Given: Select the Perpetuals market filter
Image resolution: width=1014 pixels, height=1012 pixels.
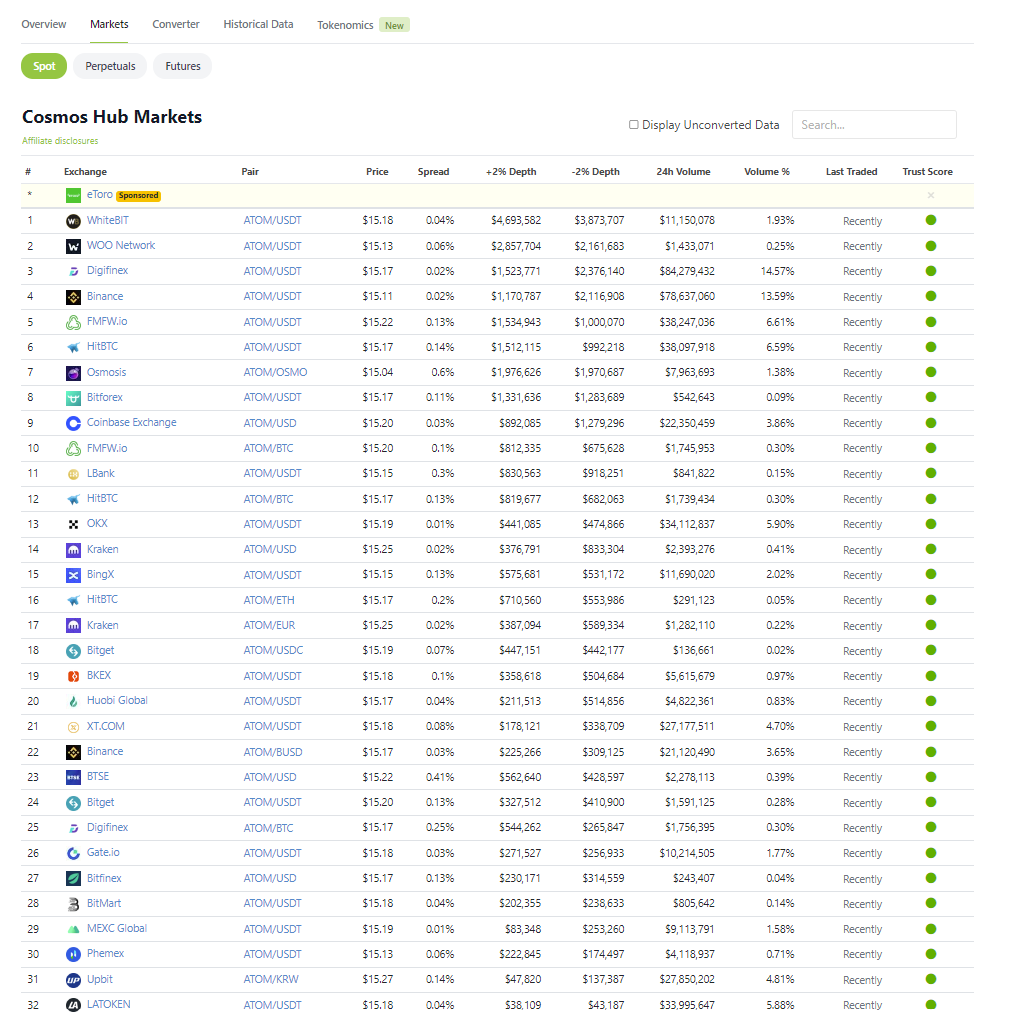Looking at the screenshot, I should [x=110, y=66].
